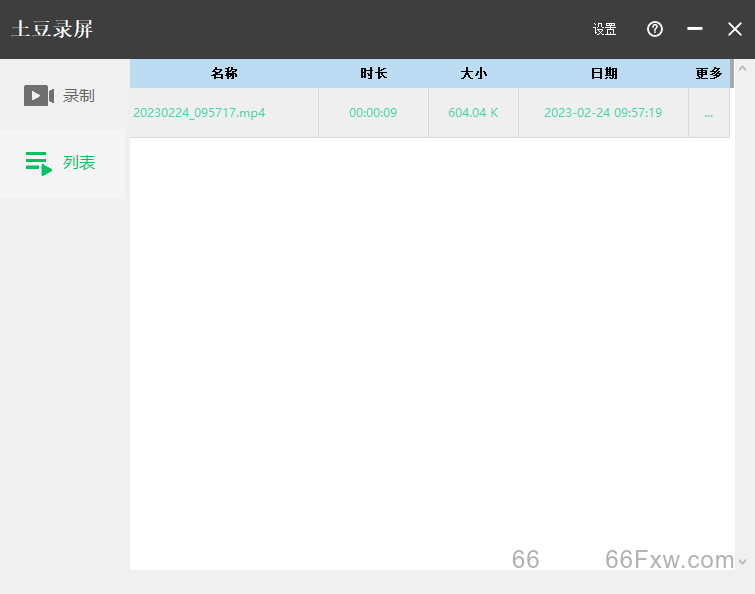Click the duration 00:00:09 cell
Viewport: 755px width, 594px height.
point(373,113)
